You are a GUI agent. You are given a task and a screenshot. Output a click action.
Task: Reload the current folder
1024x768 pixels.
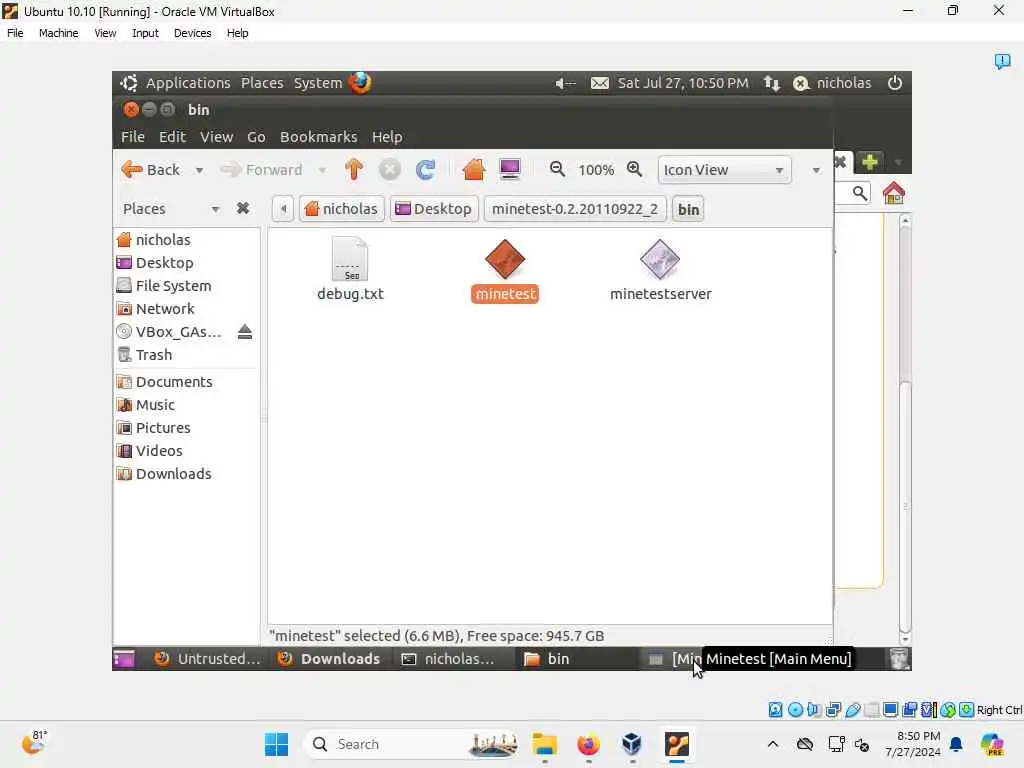coord(425,170)
